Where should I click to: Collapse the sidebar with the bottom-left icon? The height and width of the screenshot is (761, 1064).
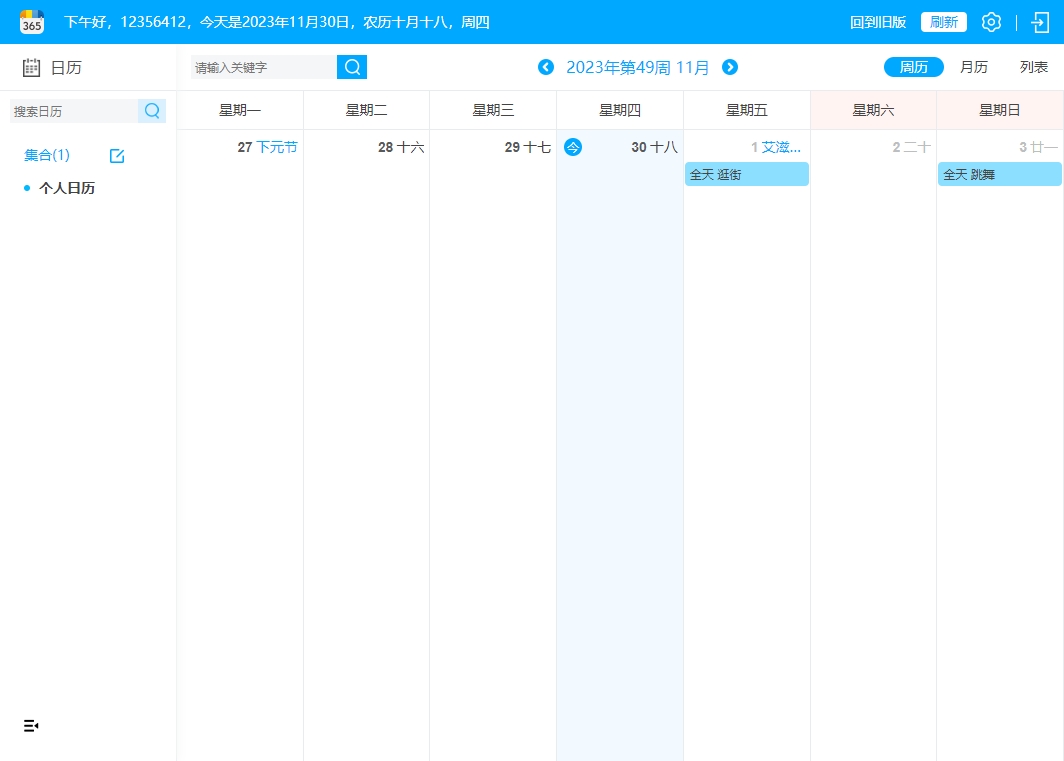(x=30, y=726)
